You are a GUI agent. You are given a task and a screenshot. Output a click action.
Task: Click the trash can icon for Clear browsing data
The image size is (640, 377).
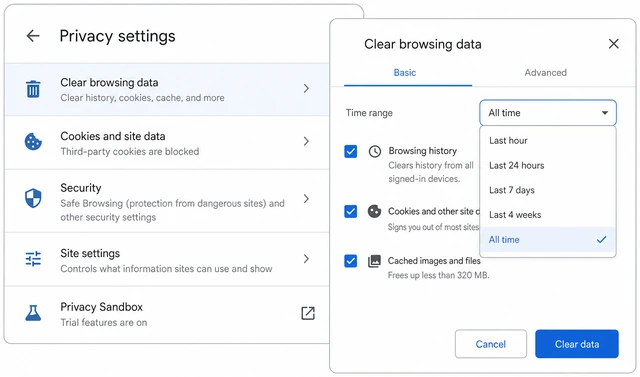33,89
